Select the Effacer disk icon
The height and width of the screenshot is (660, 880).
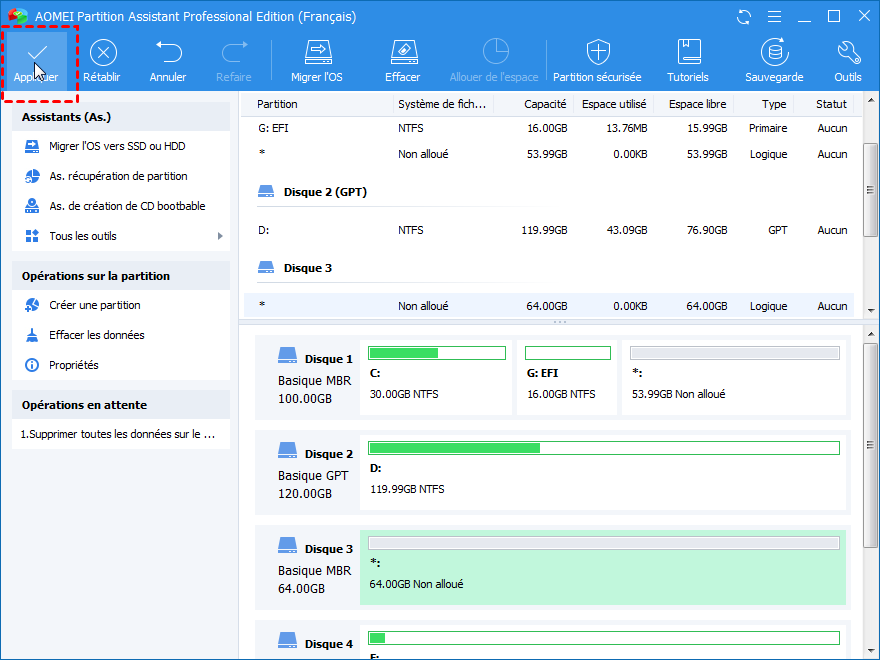tap(402, 53)
